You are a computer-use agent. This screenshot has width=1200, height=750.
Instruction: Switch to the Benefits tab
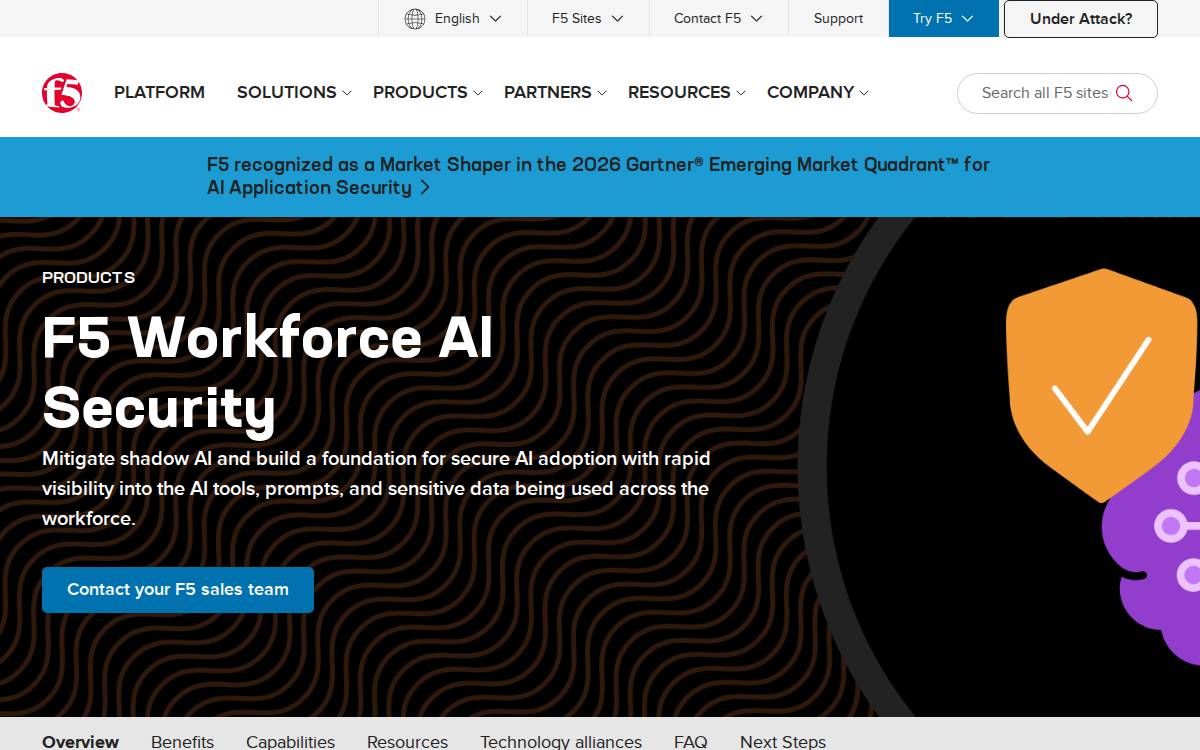(182, 741)
